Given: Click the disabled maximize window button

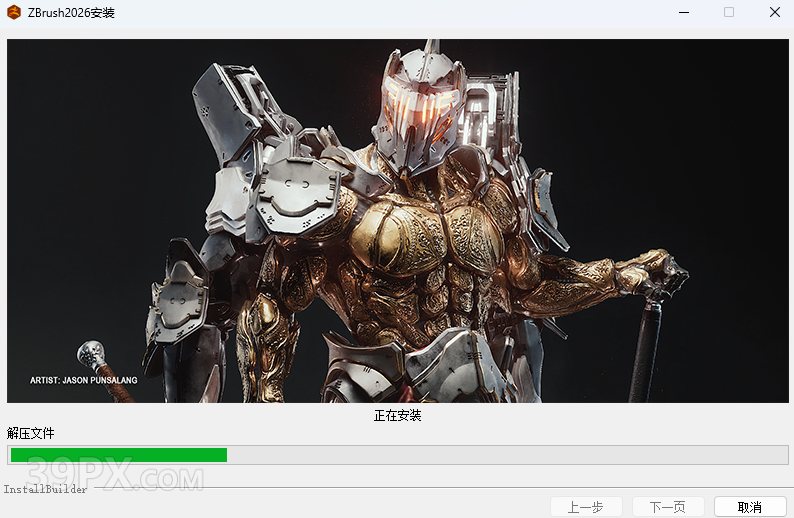Looking at the screenshot, I should pyautogui.click(x=729, y=13).
